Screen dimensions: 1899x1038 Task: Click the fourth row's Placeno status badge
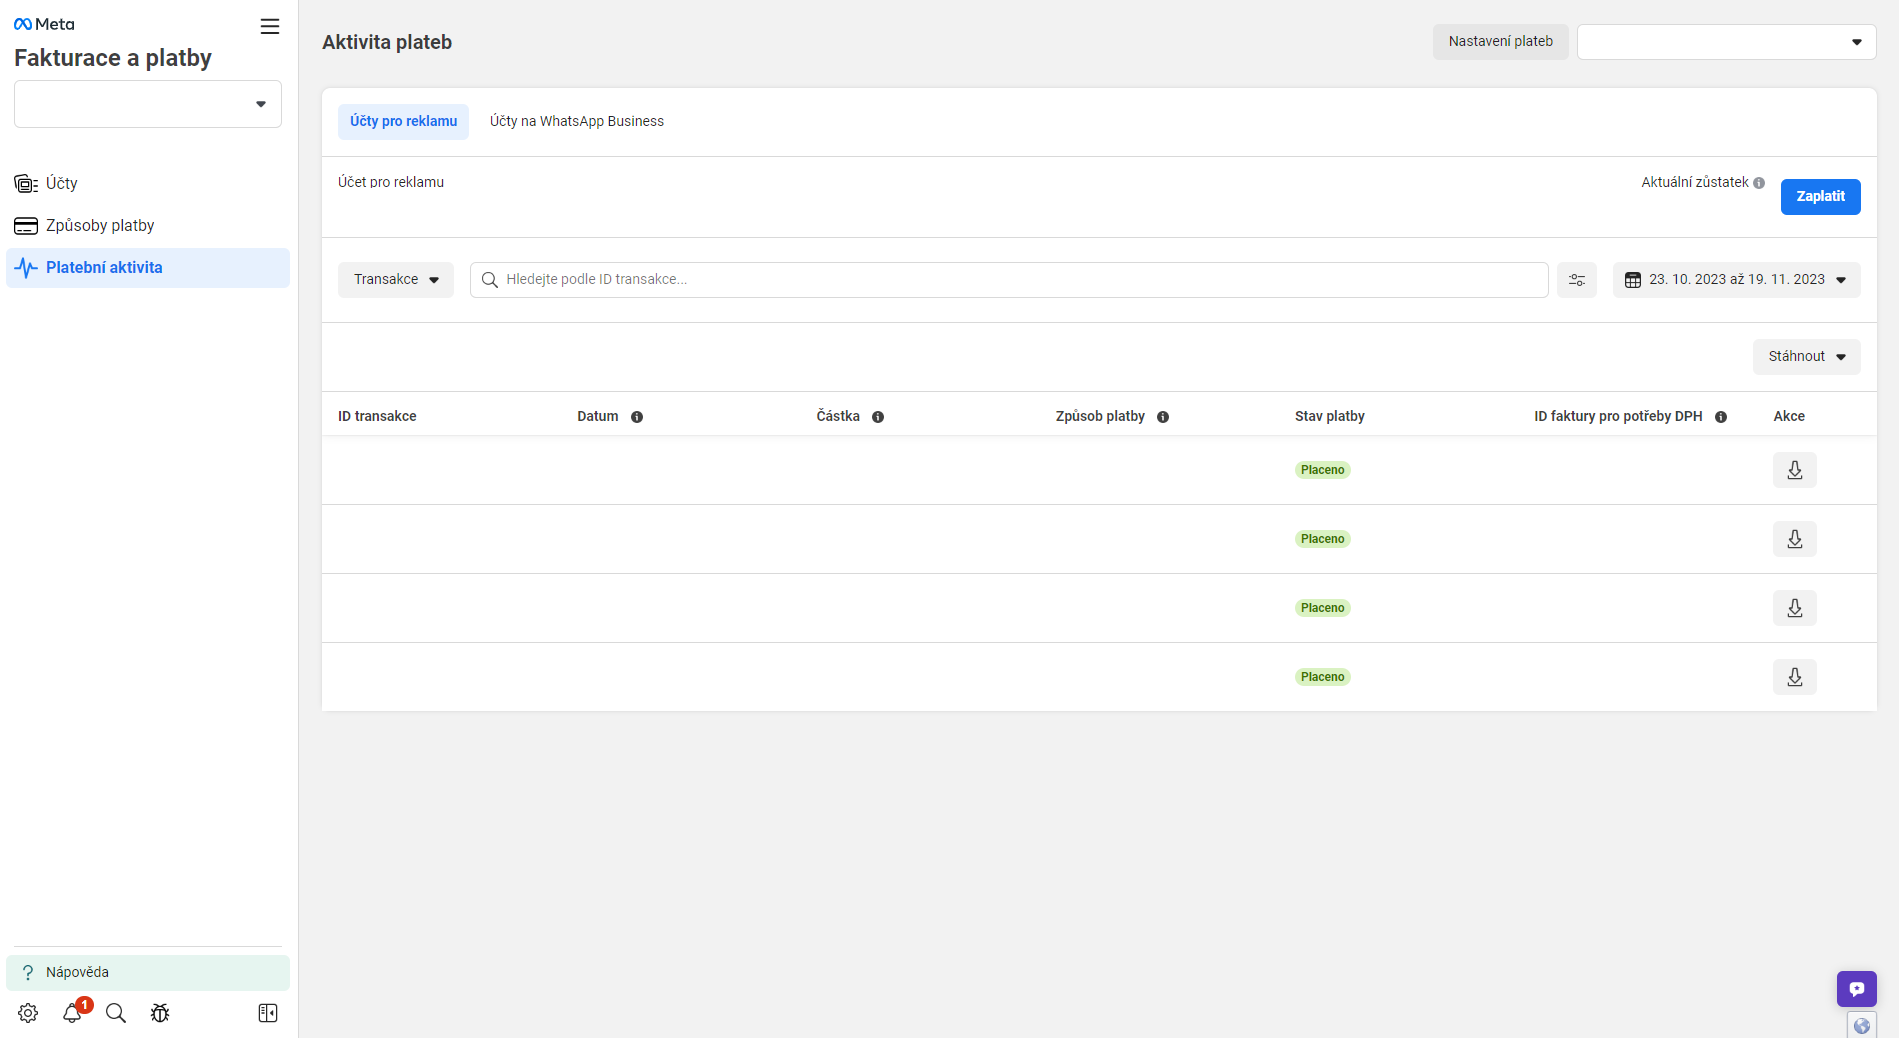(1323, 677)
